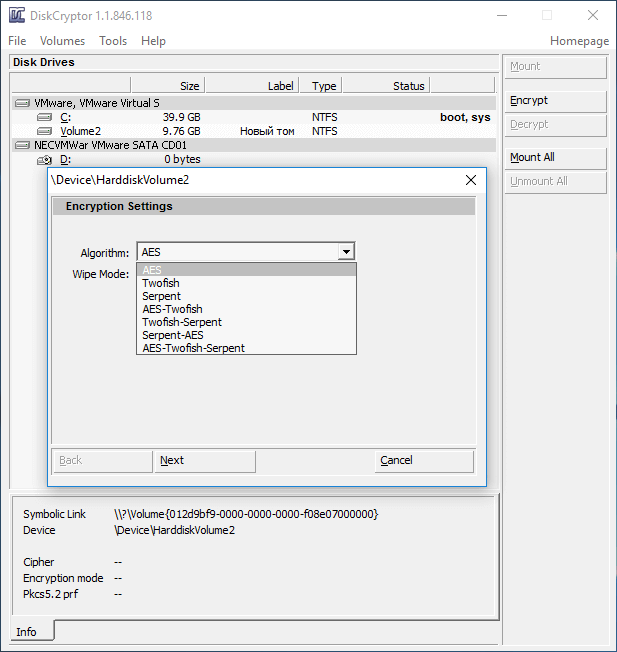
Task: Click the Status column header
Action: coord(386,86)
